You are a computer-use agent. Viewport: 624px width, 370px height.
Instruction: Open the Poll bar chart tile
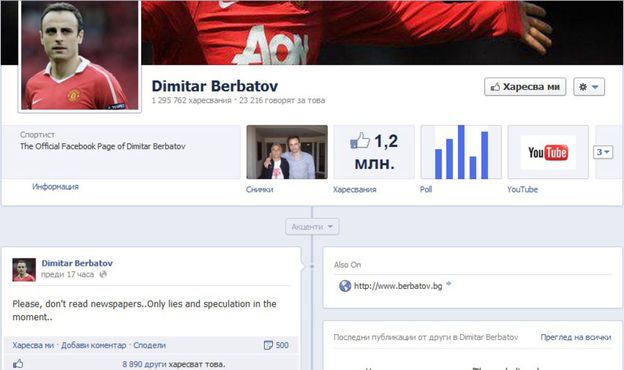click(x=461, y=152)
